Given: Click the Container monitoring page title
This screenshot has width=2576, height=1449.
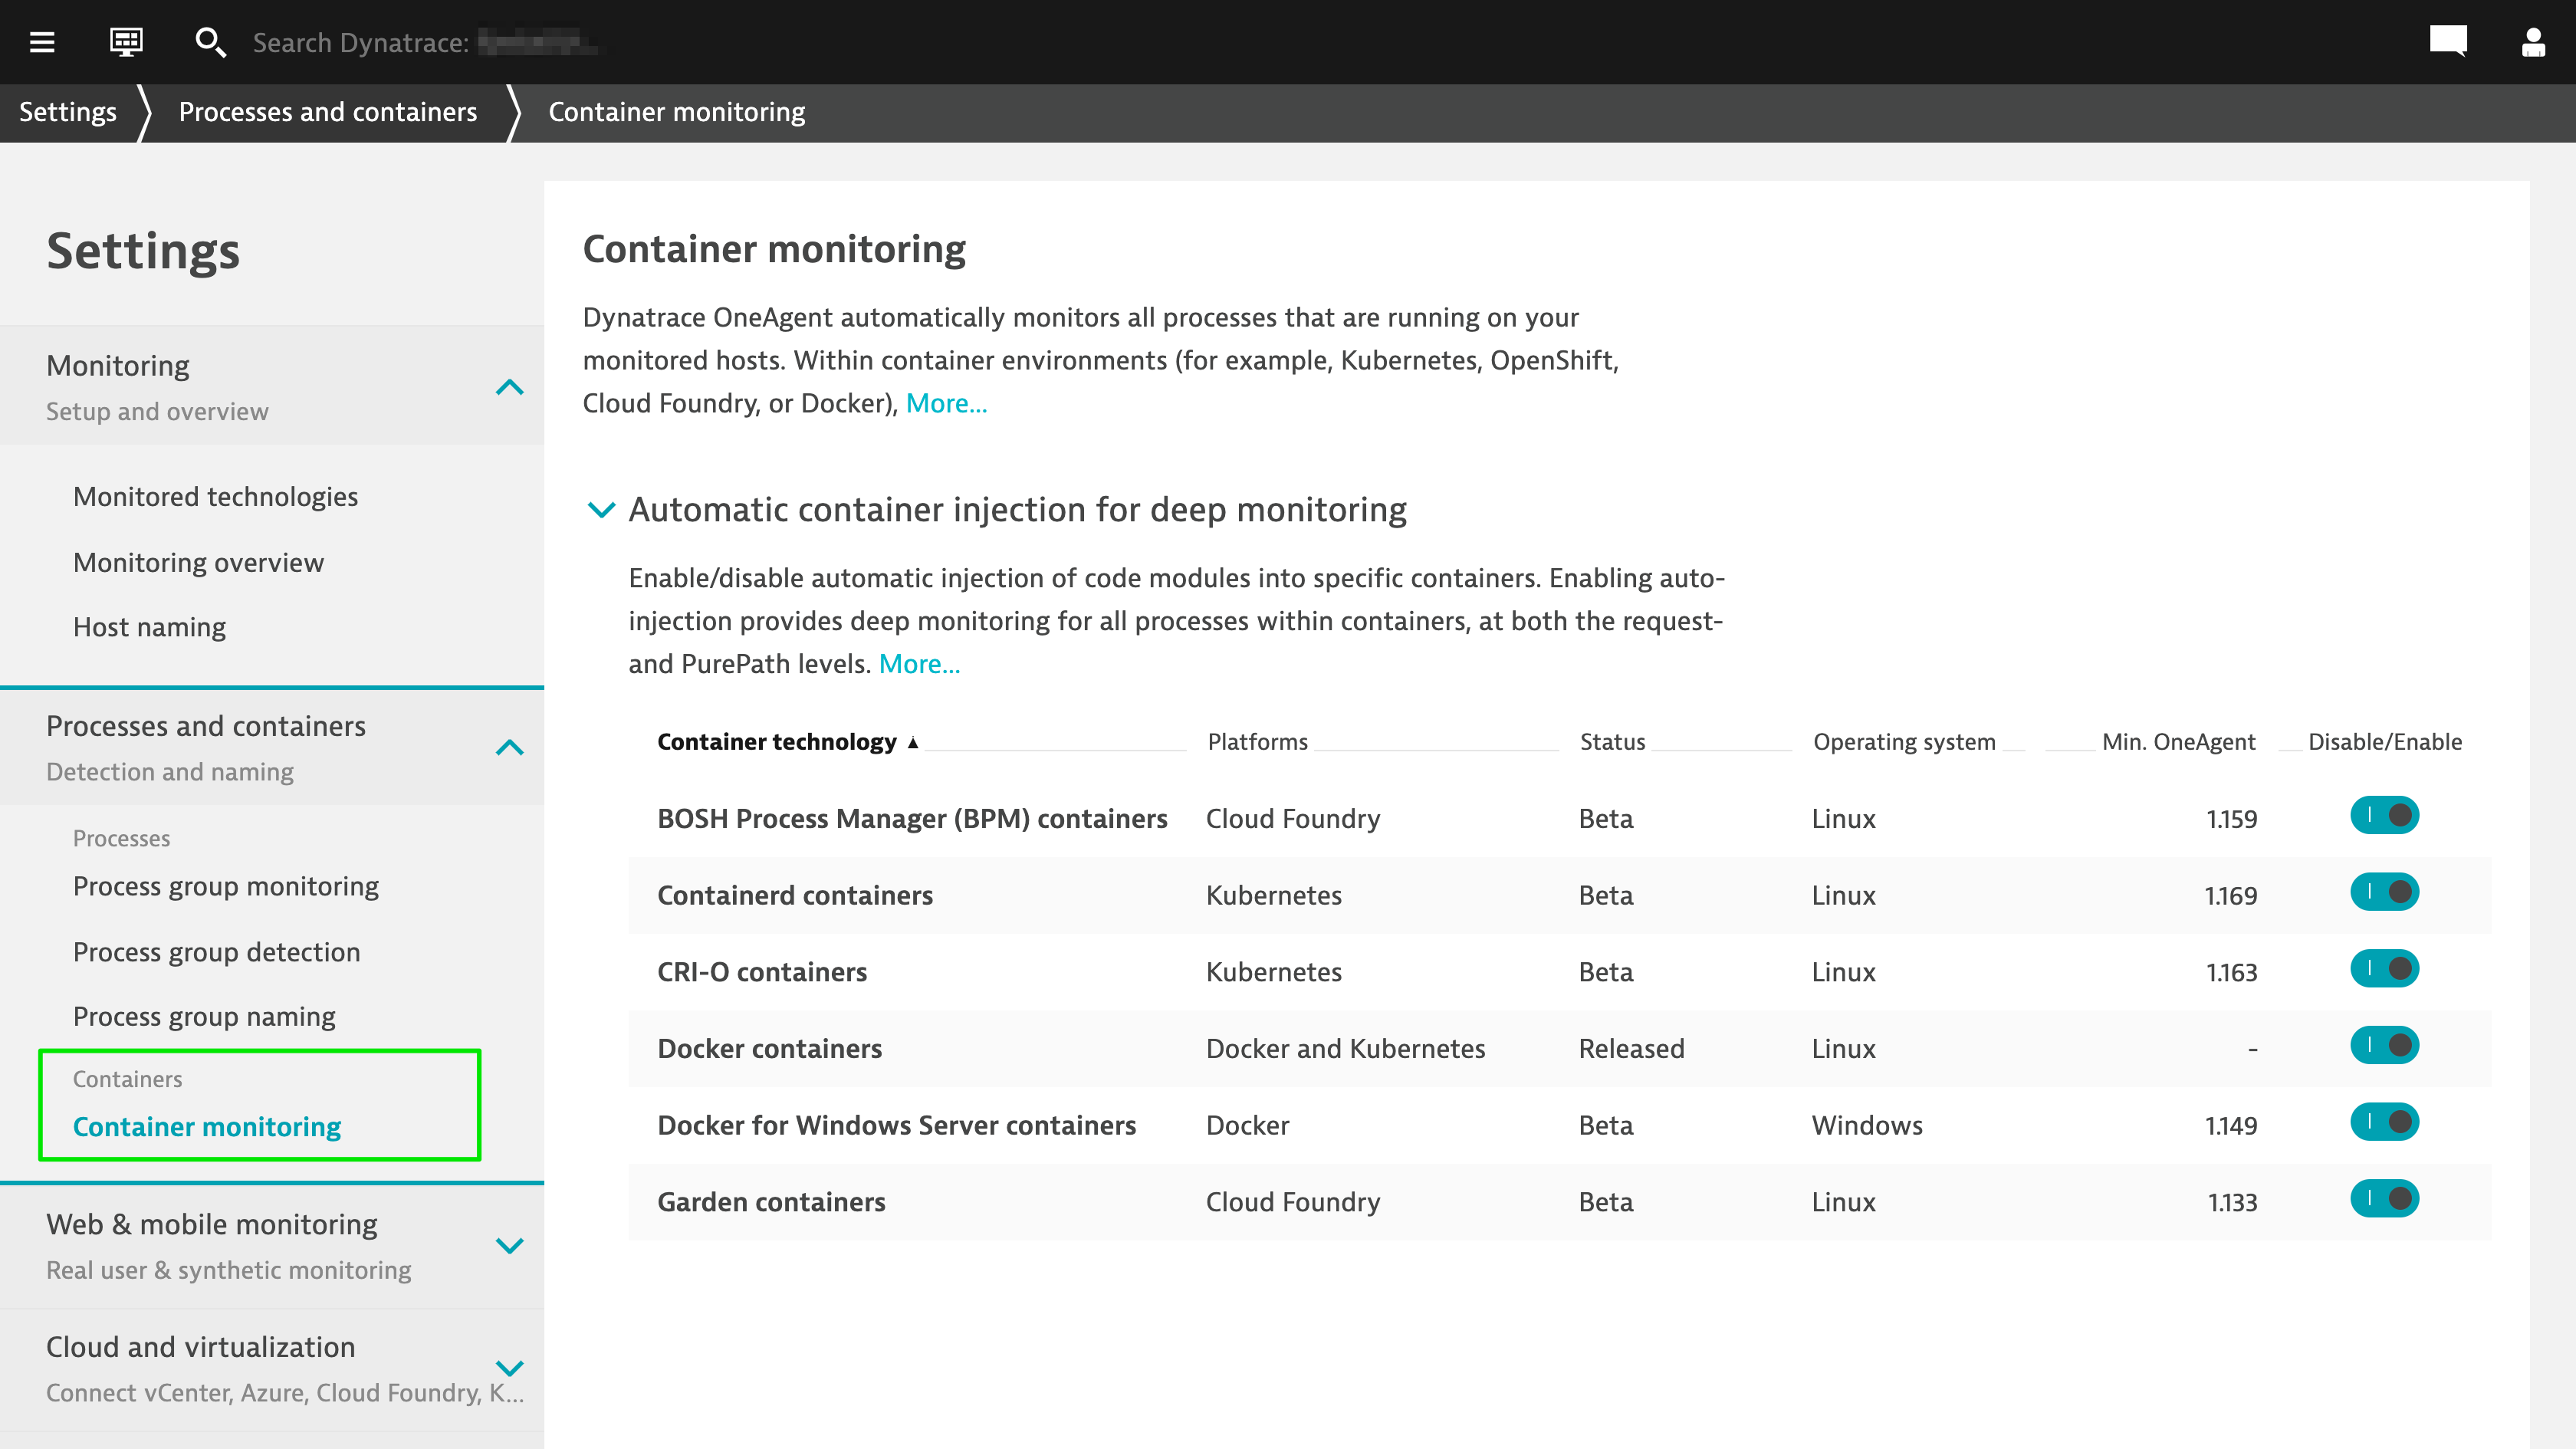Looking at the screenshot, I should (x=774, y=249).
